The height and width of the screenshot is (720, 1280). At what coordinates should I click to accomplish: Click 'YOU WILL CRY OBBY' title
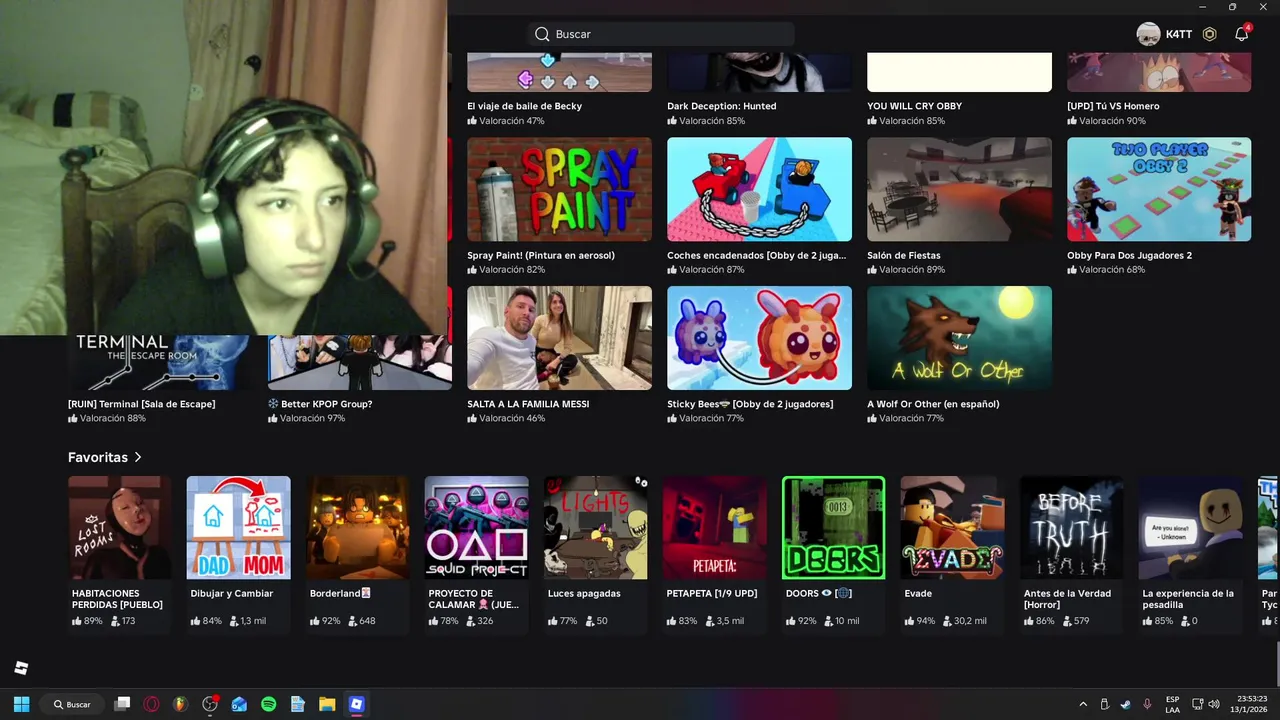click(x=914, y=106)
